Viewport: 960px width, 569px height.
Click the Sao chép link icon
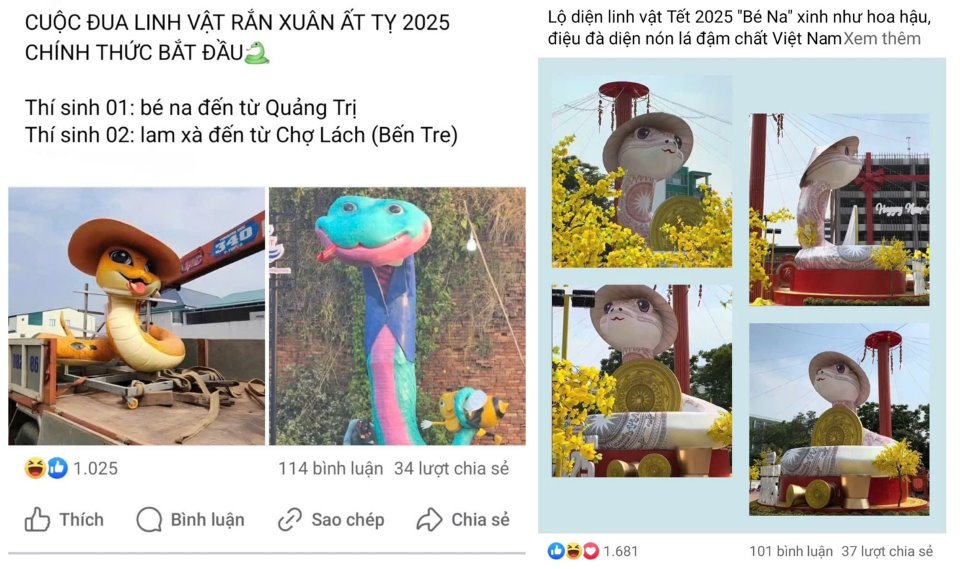[290, 519]
